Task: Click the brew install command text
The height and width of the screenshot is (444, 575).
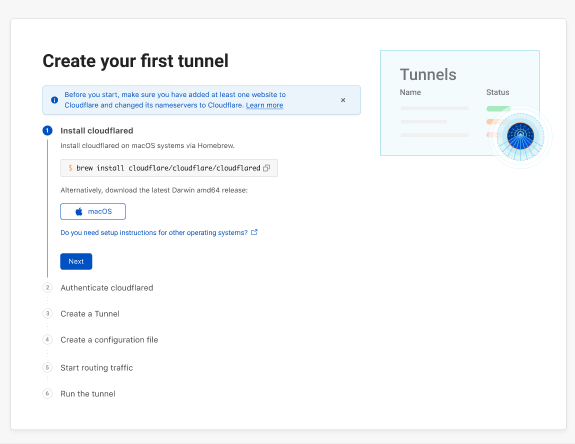Action: [168, 168]
